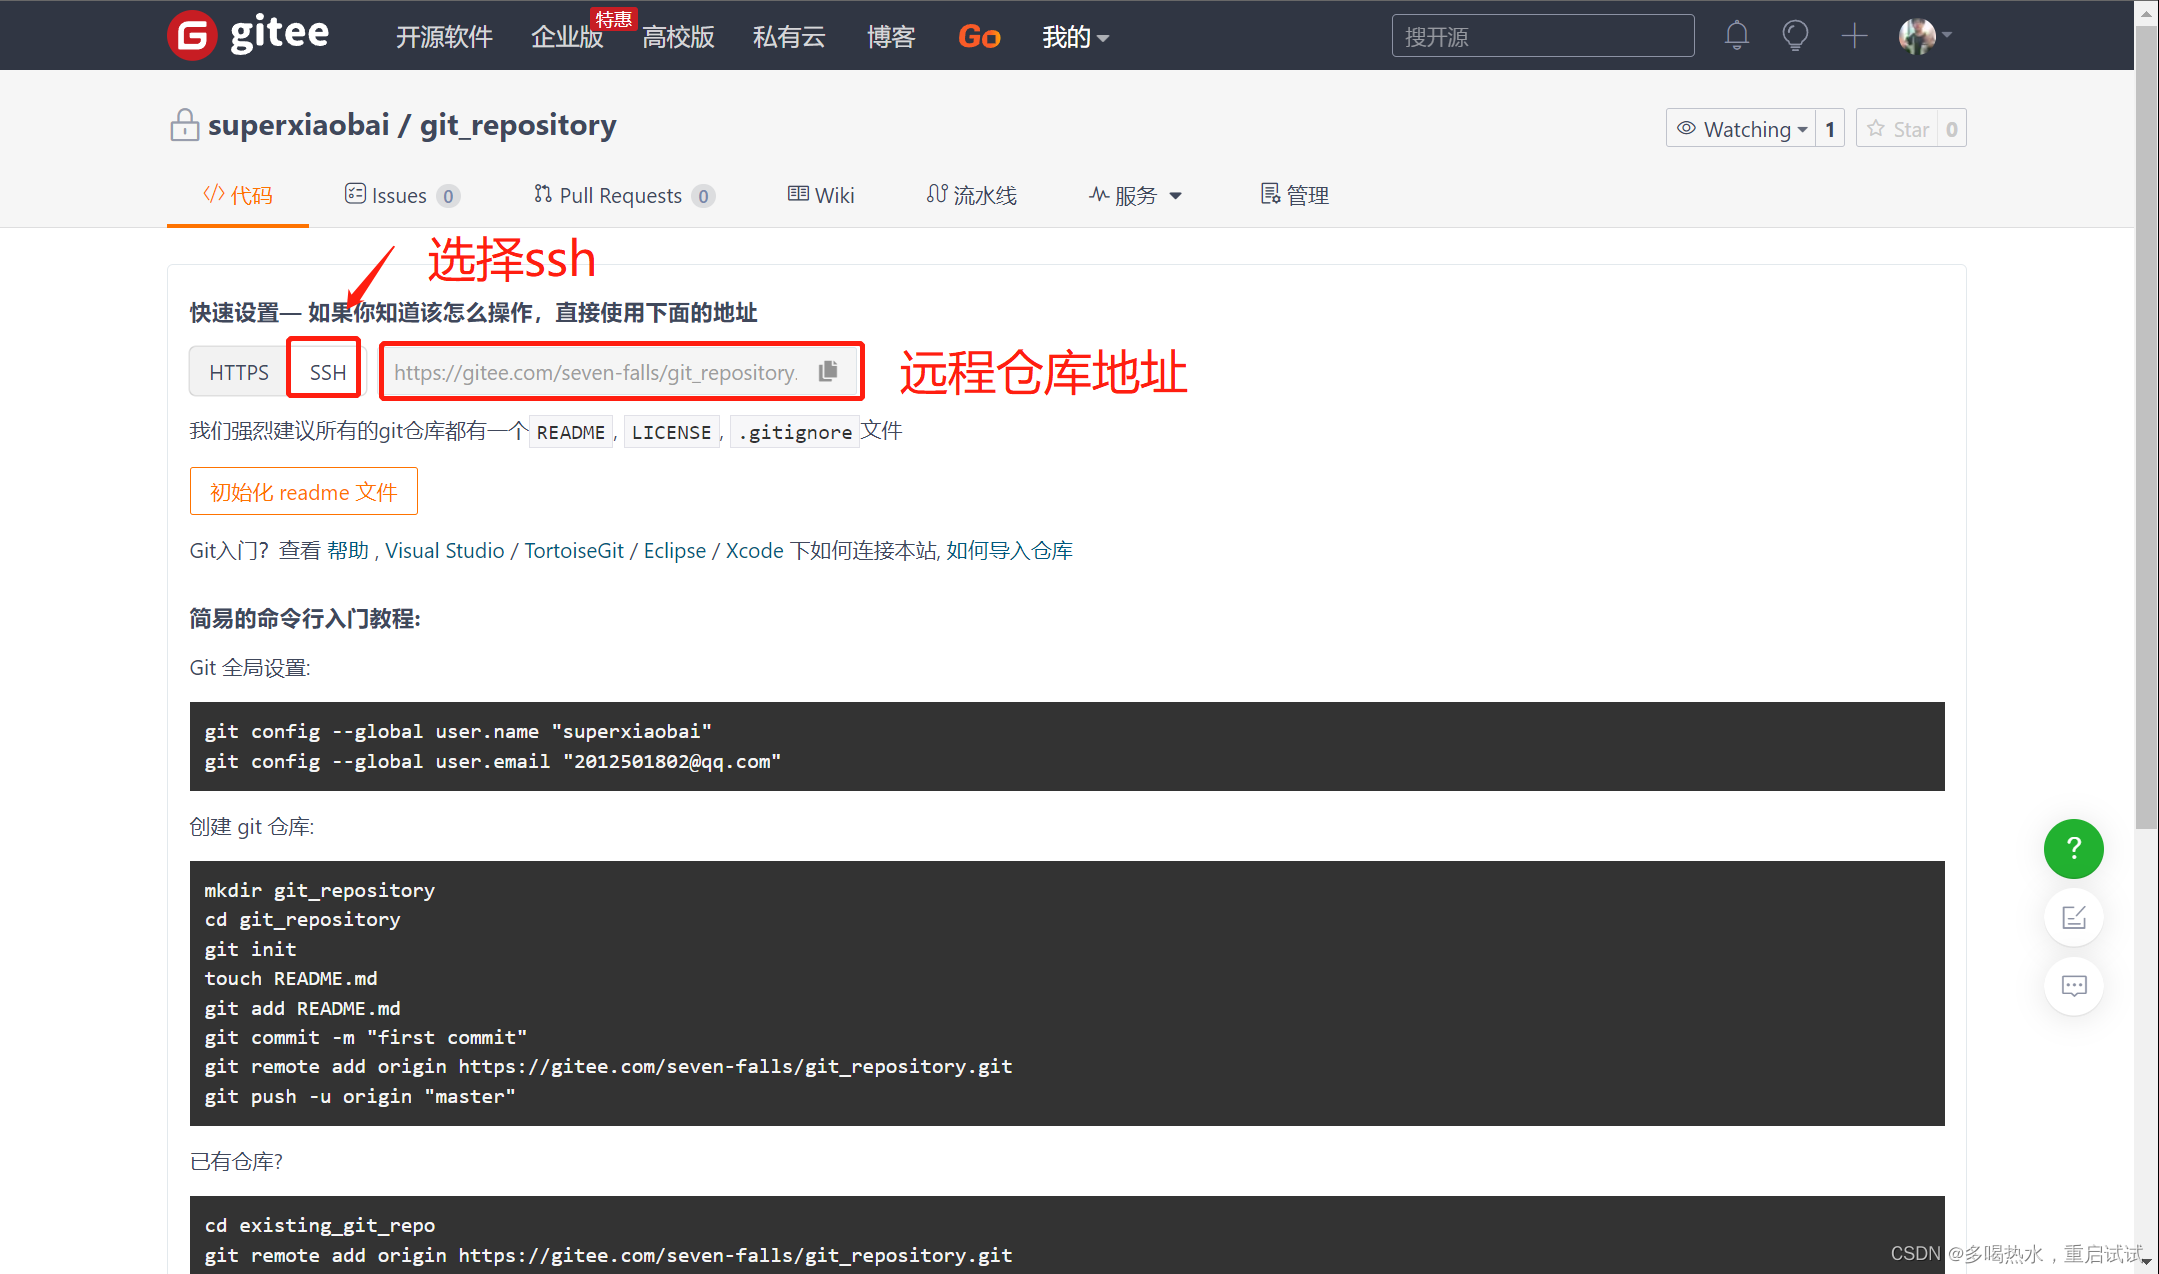2159x1274 pixels.
Task: Select the SSH protocol toggle
Action: tap(327, 372)
